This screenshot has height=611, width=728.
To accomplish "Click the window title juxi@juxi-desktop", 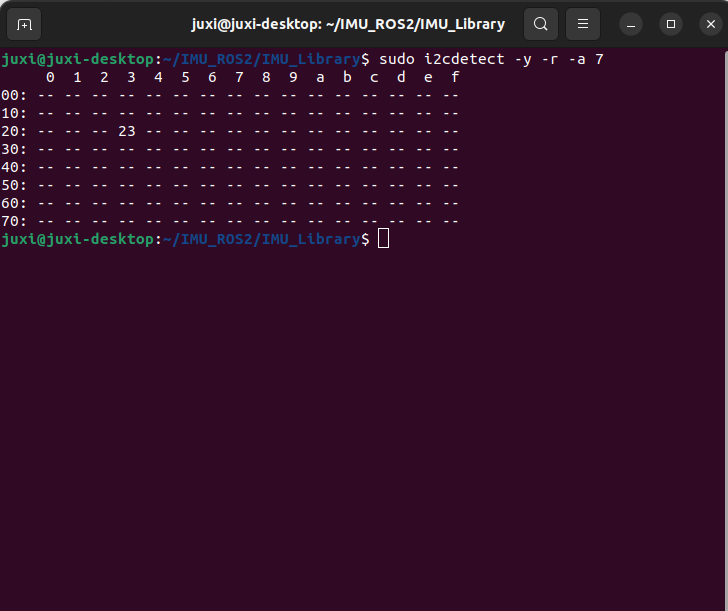I will click(348, 24).
